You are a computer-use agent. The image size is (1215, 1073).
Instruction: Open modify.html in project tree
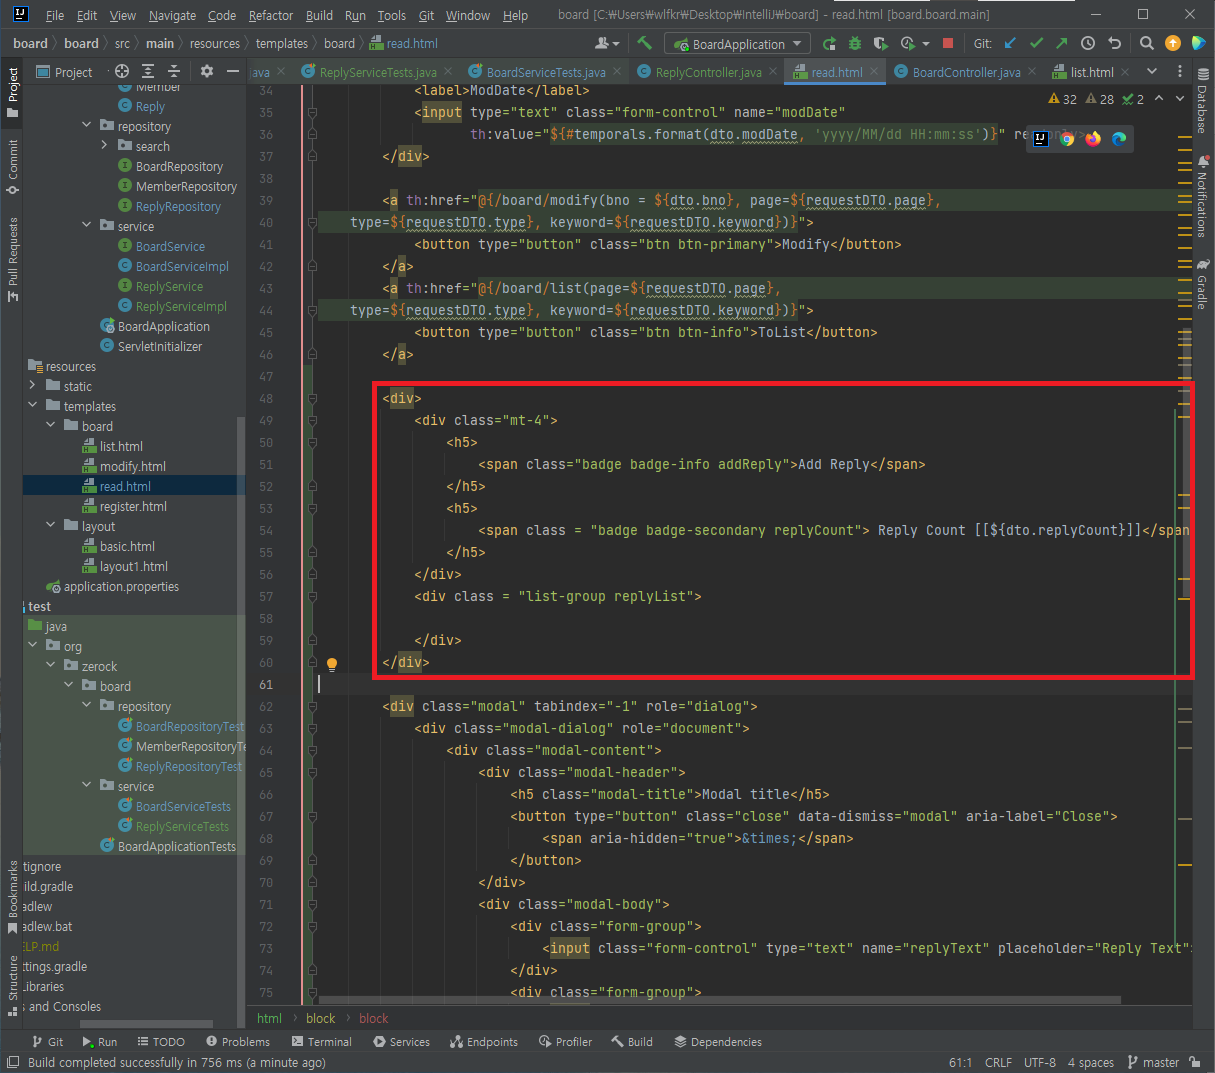tap(132, 466)
